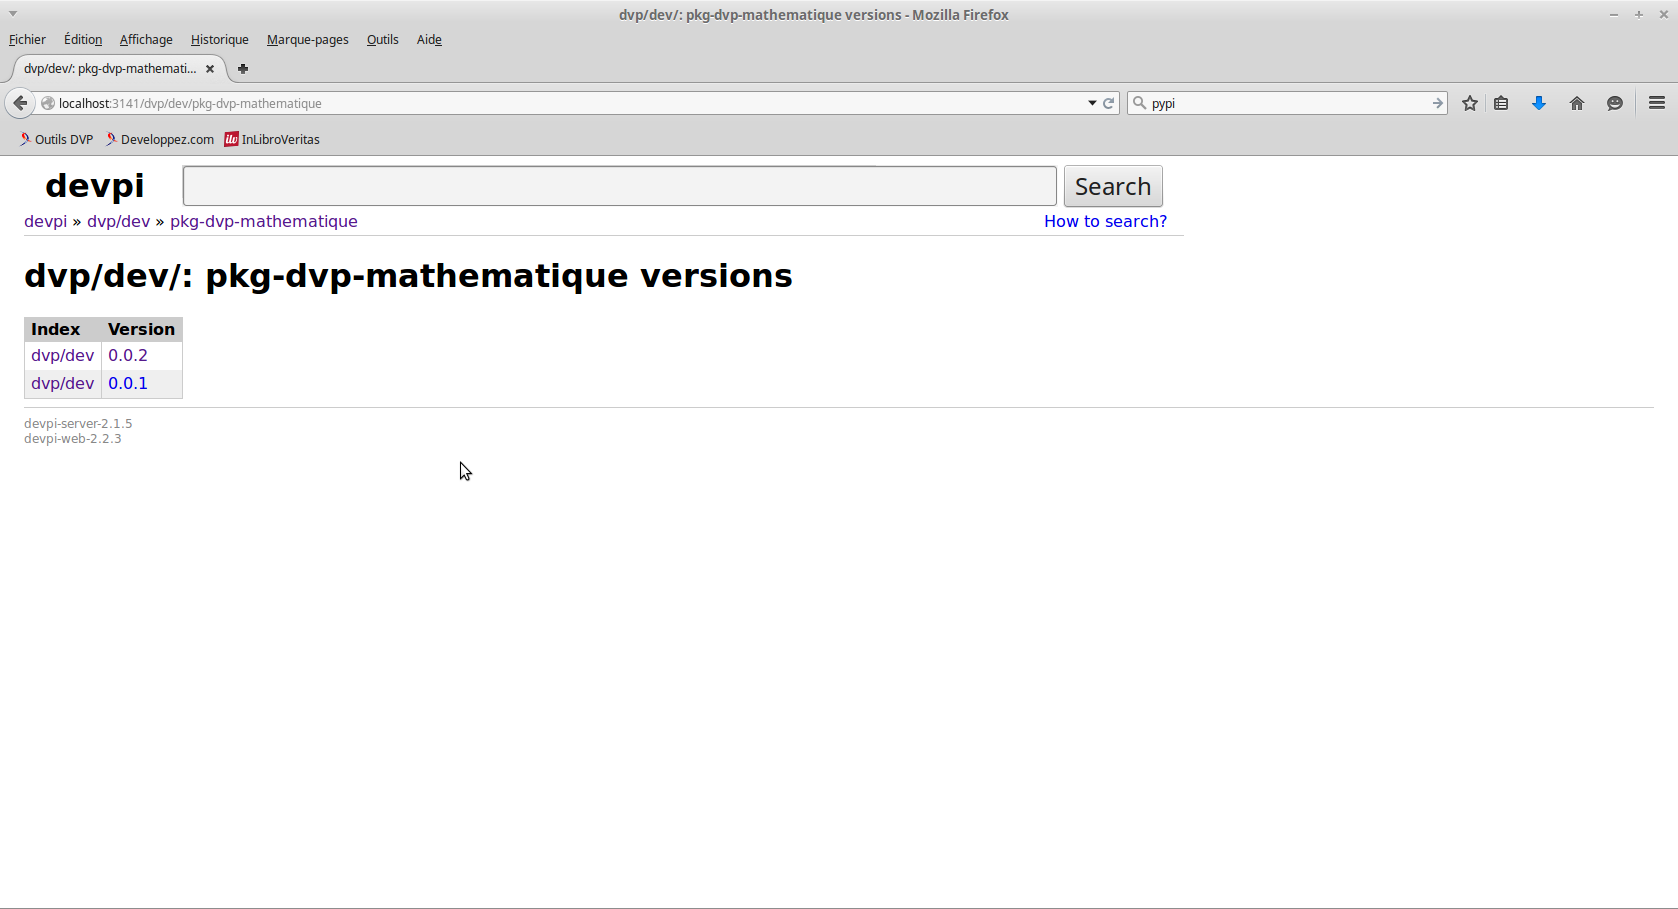1678x909 pixels.
Task: Open the bookmarks list icon
Action: point(1501,103)
